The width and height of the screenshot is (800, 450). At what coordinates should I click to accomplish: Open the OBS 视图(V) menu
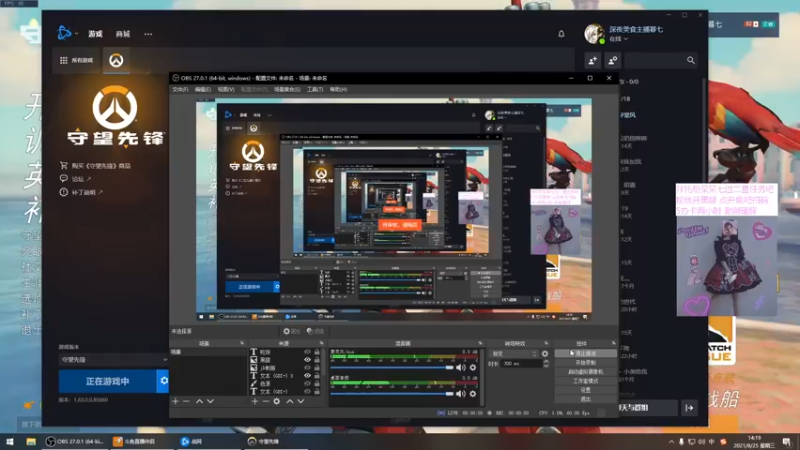click(226, 89)
